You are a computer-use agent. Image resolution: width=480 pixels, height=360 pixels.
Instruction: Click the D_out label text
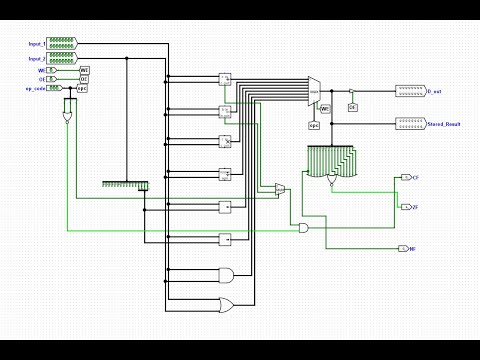coord(434,91)
